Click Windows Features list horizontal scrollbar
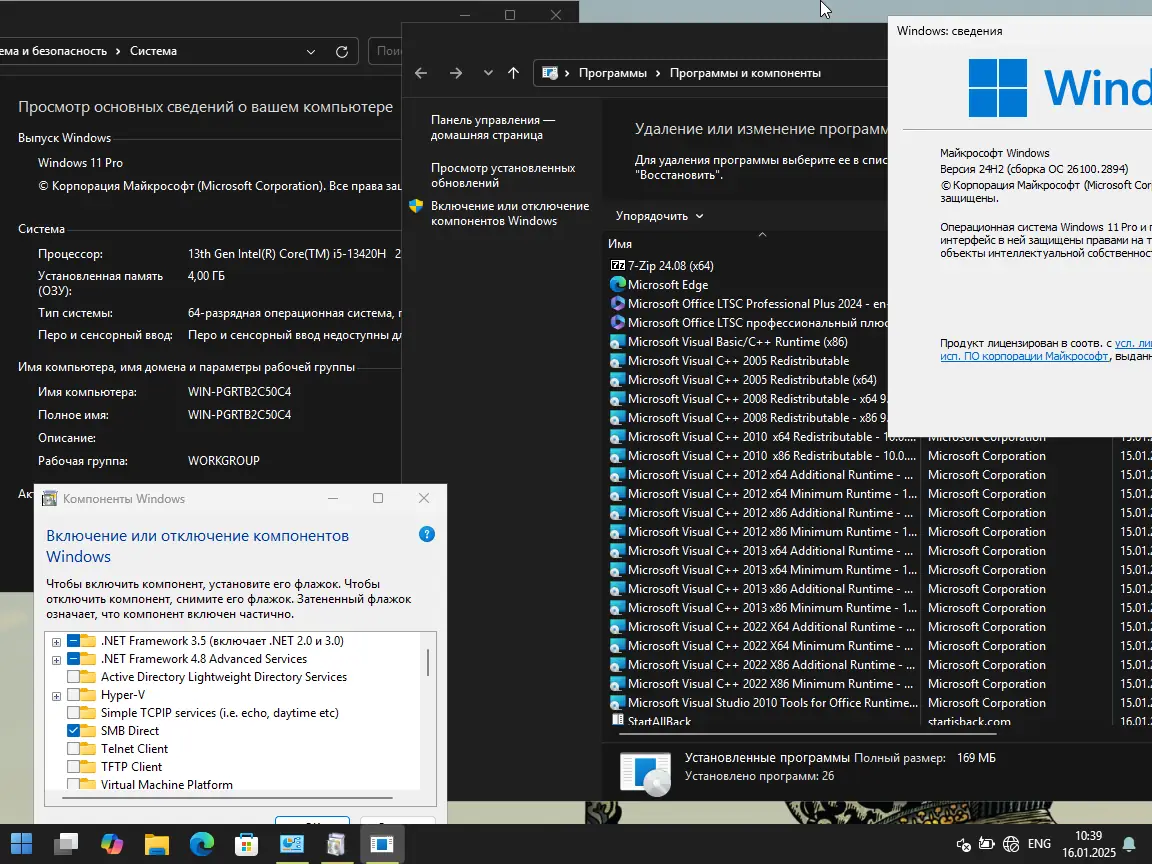Viewport: 1152px width, 864px height. (228, 797)
